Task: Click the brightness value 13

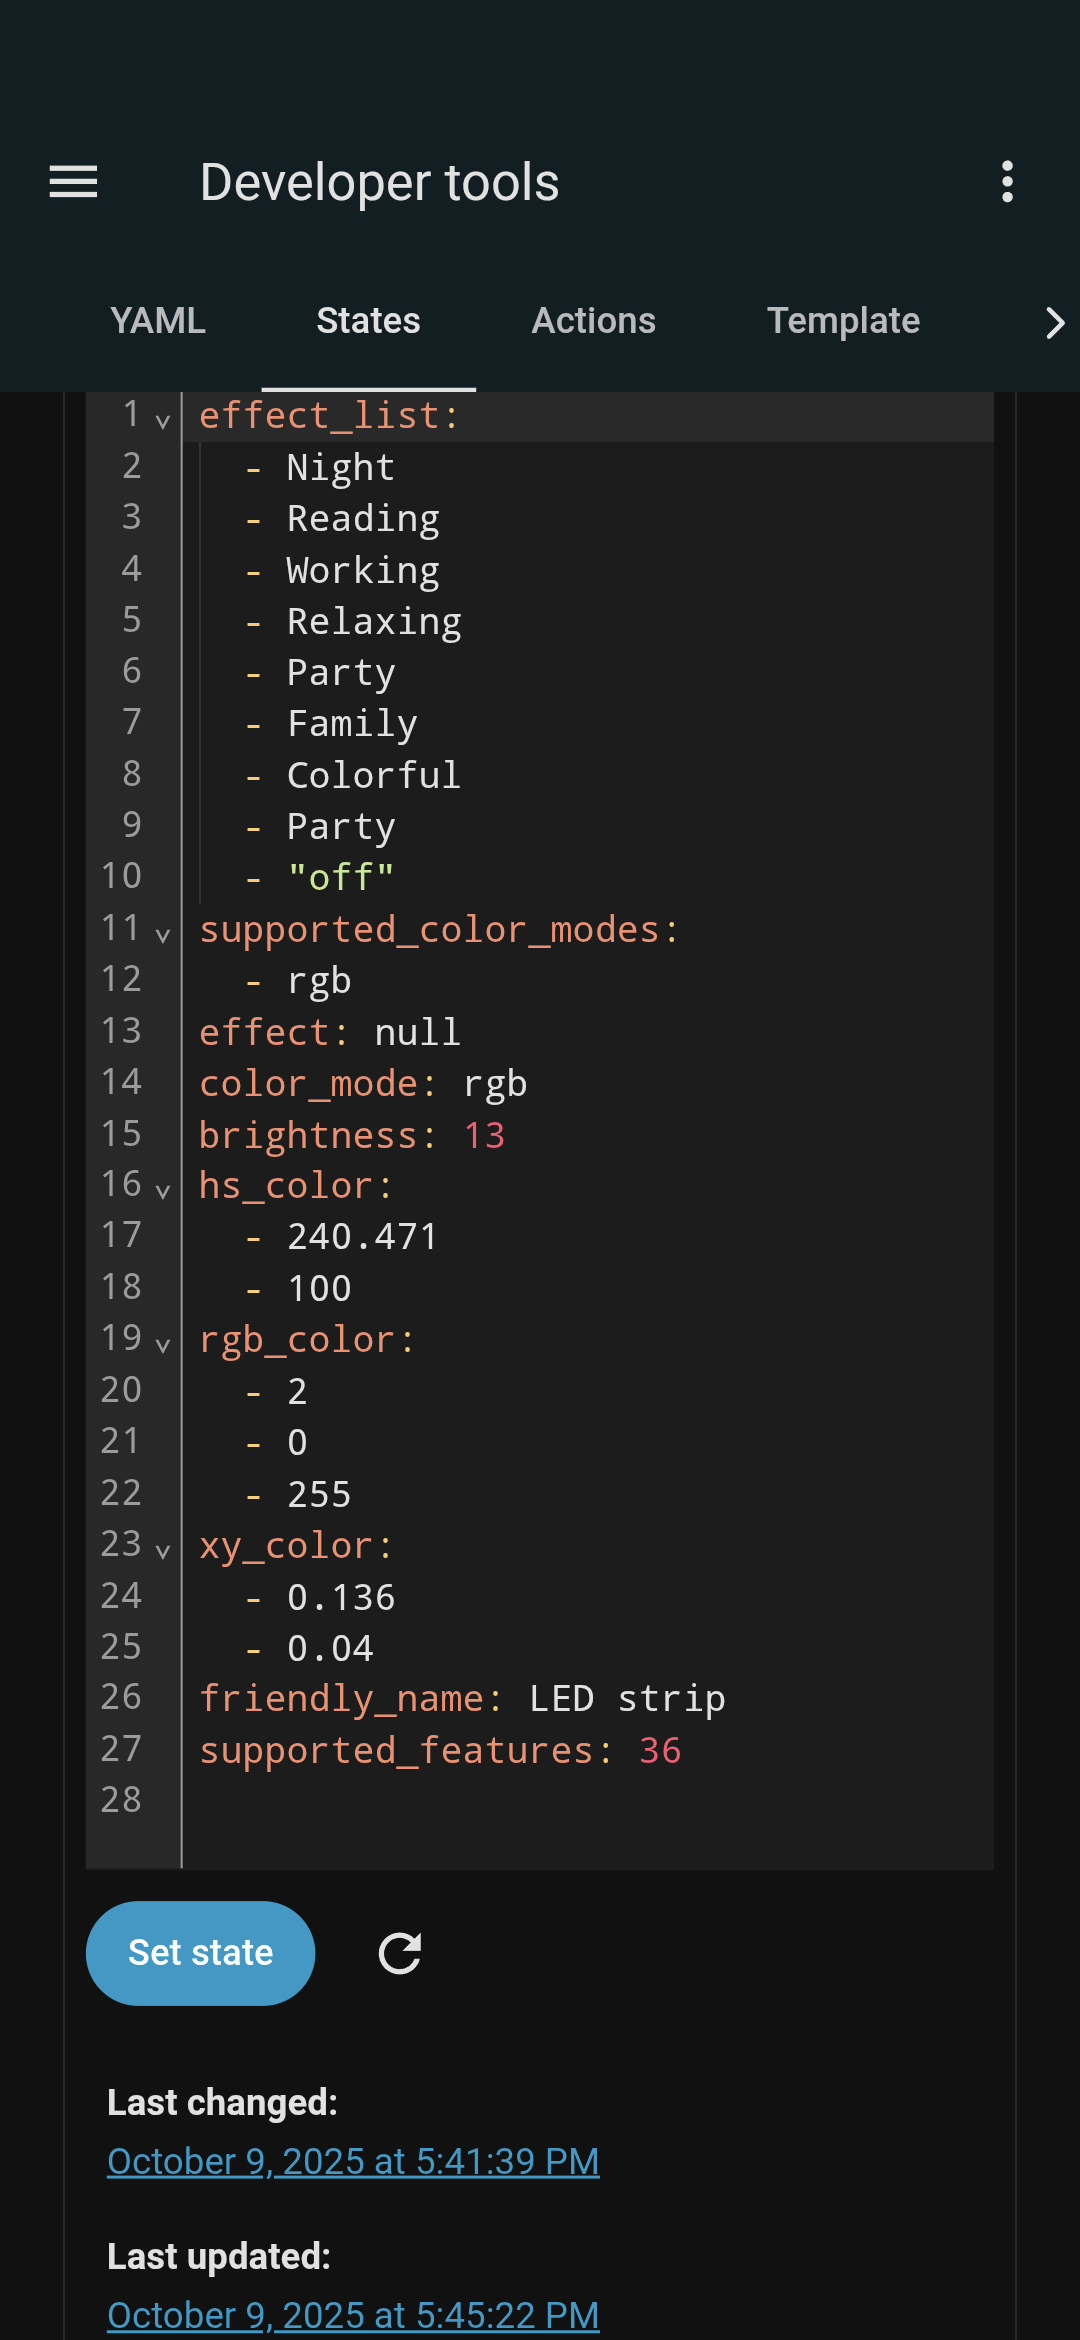Action: [x=485, y=1135]
